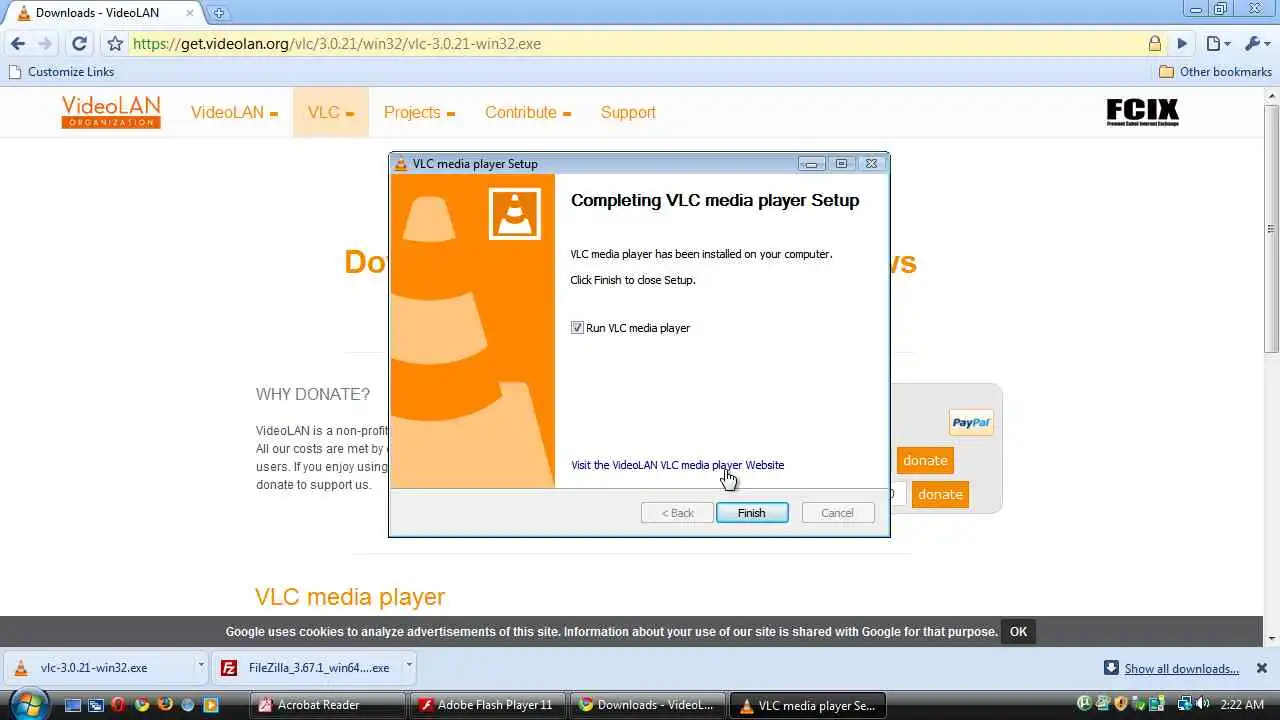Reload the page with the refresh icon

80,44
